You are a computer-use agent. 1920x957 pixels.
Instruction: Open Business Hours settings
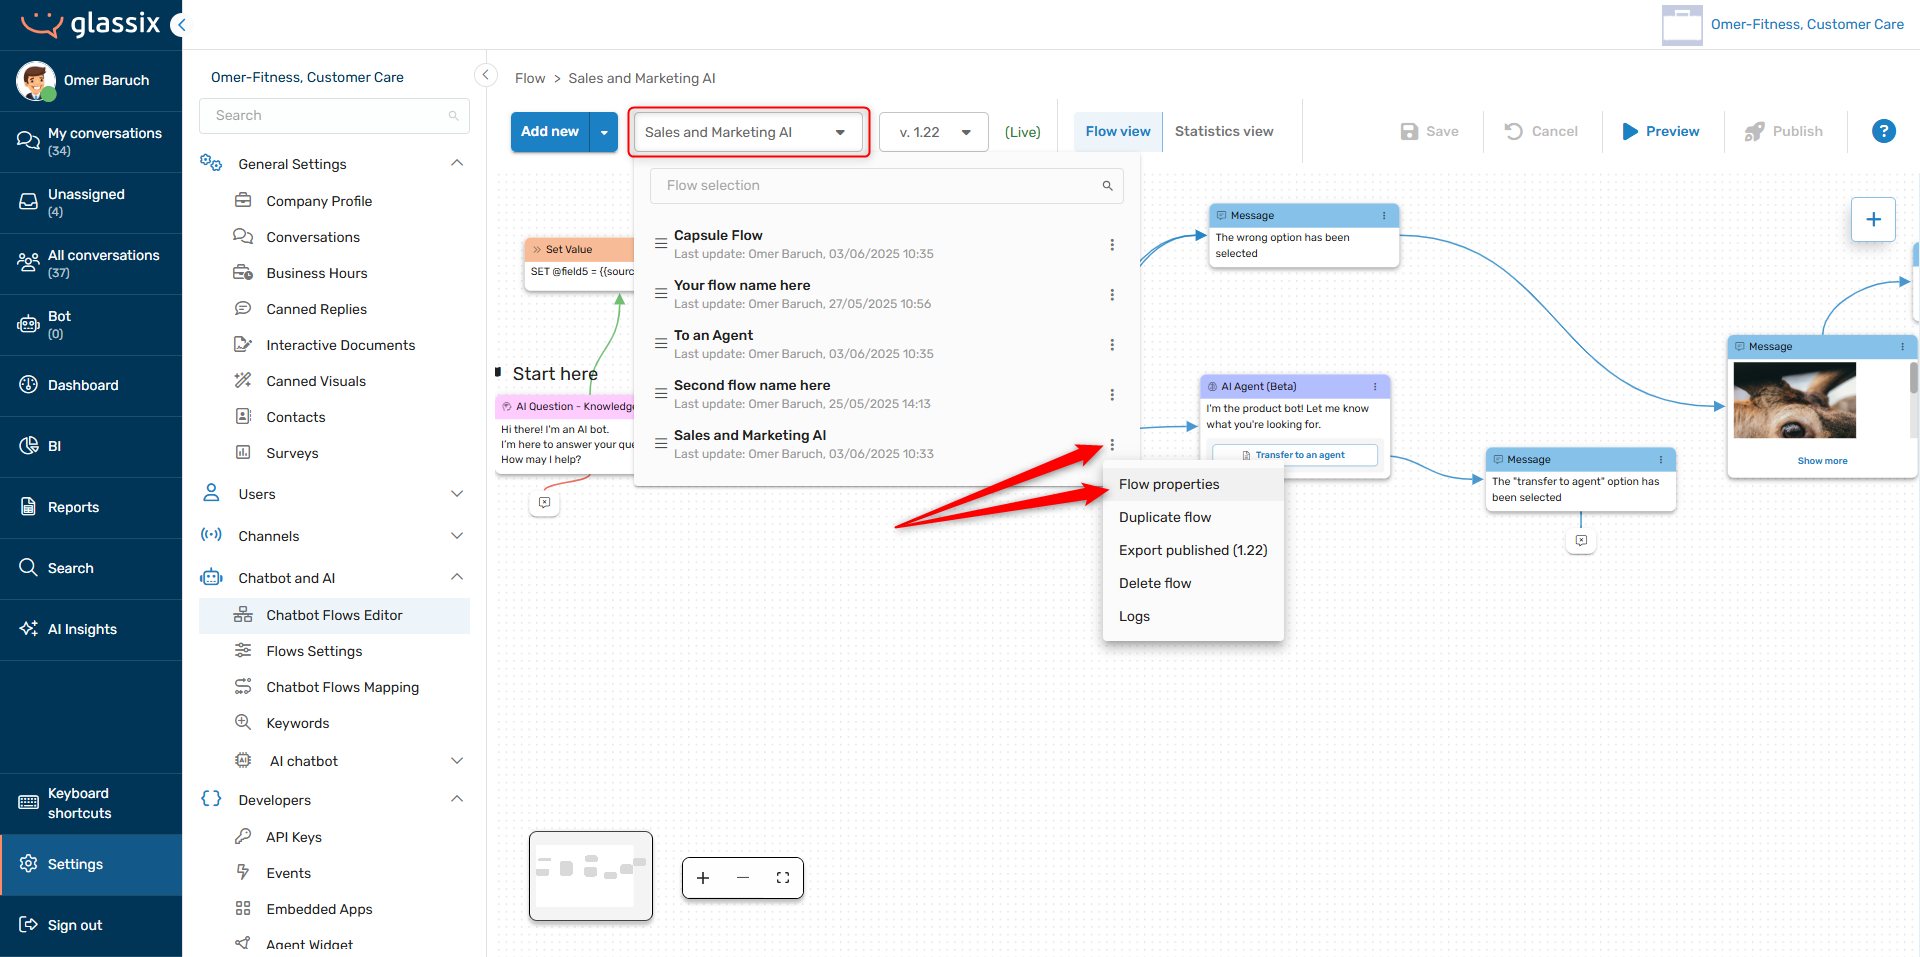pos(334,273)
